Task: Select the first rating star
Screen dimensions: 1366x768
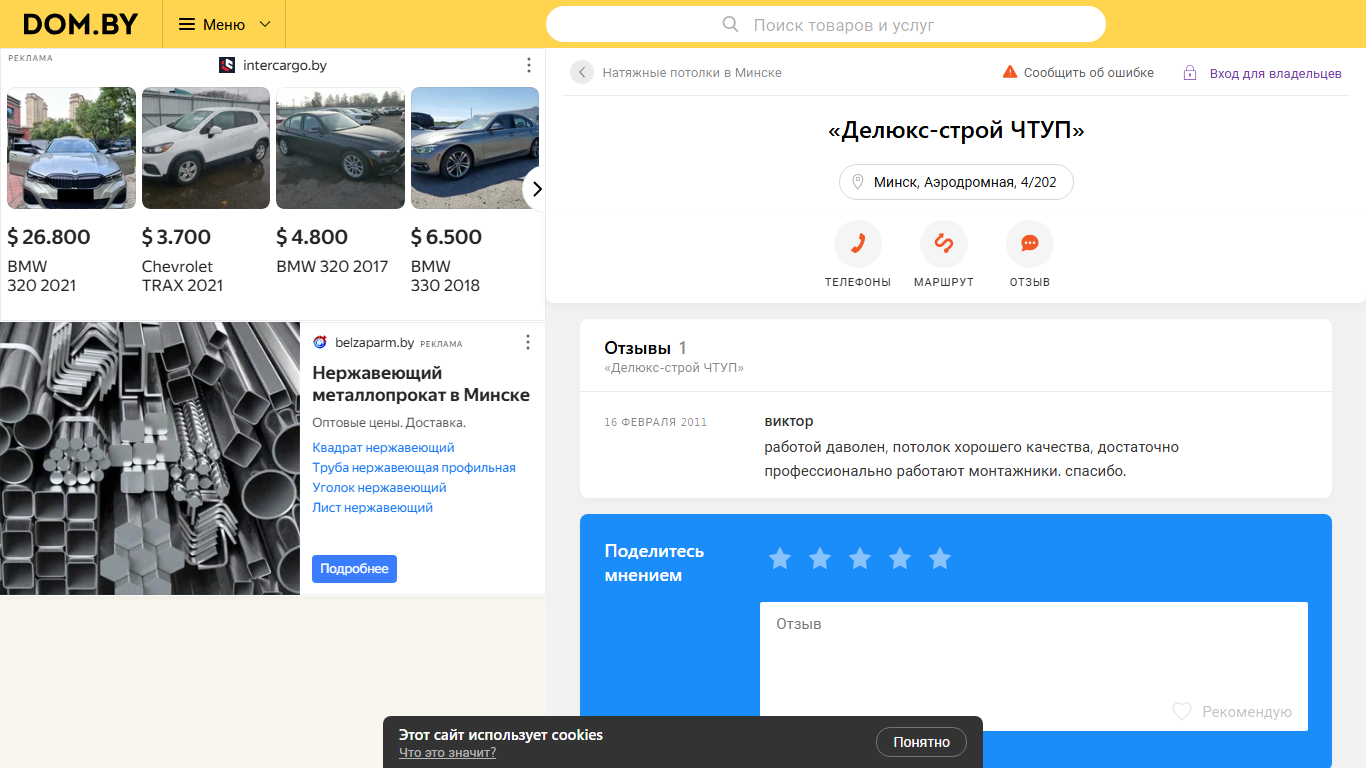Action: tap(780, 558)
